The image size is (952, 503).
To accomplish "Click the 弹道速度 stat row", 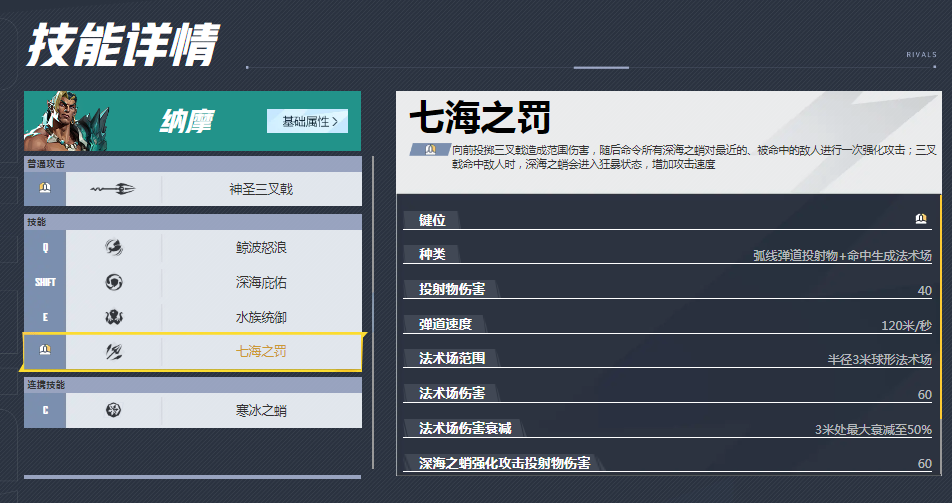I will [x=668, y=324].
